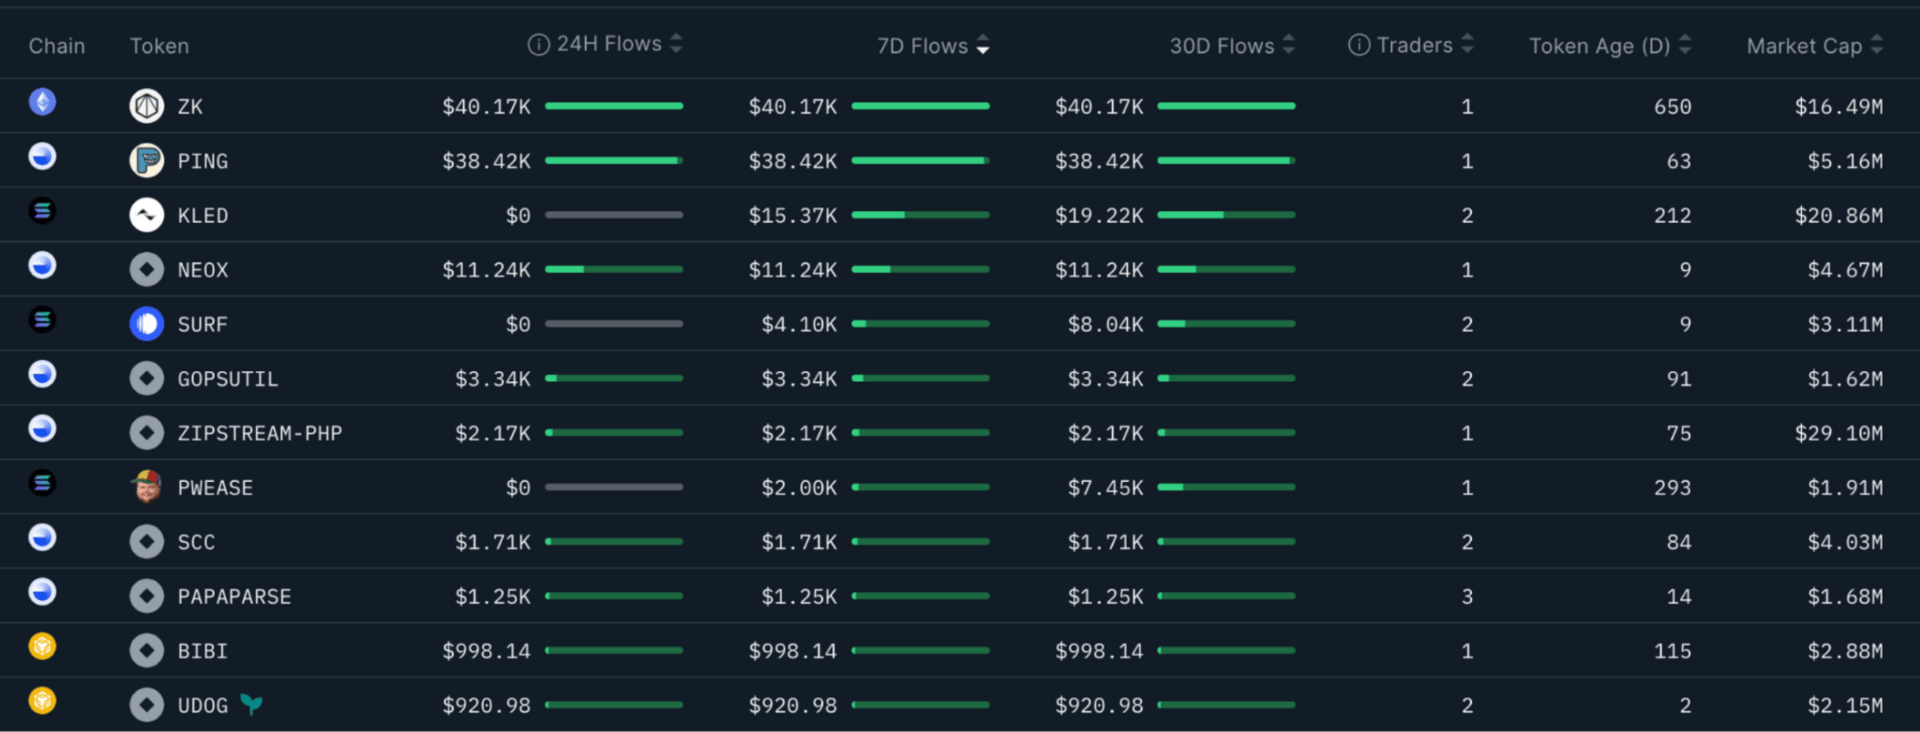1920x732 pixels.
Task: Click the Ethereum chain icon in ZK row
Action: [42, 102]
